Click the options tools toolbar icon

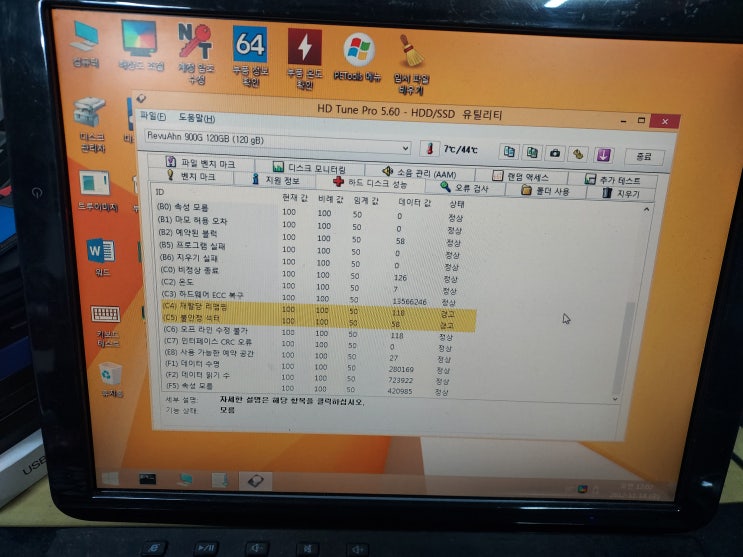pyautogui.click(x=578, y=154)
